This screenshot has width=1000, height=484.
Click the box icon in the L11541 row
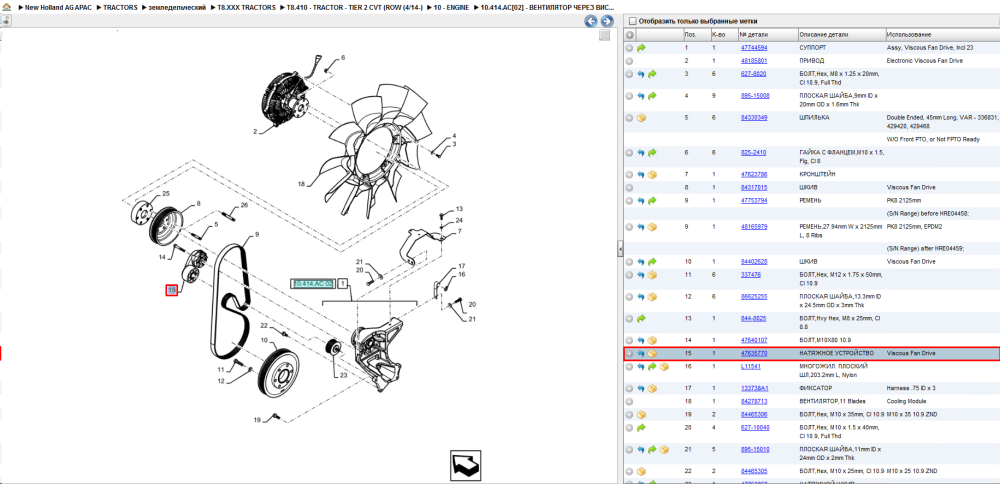[x=664, y=367]
